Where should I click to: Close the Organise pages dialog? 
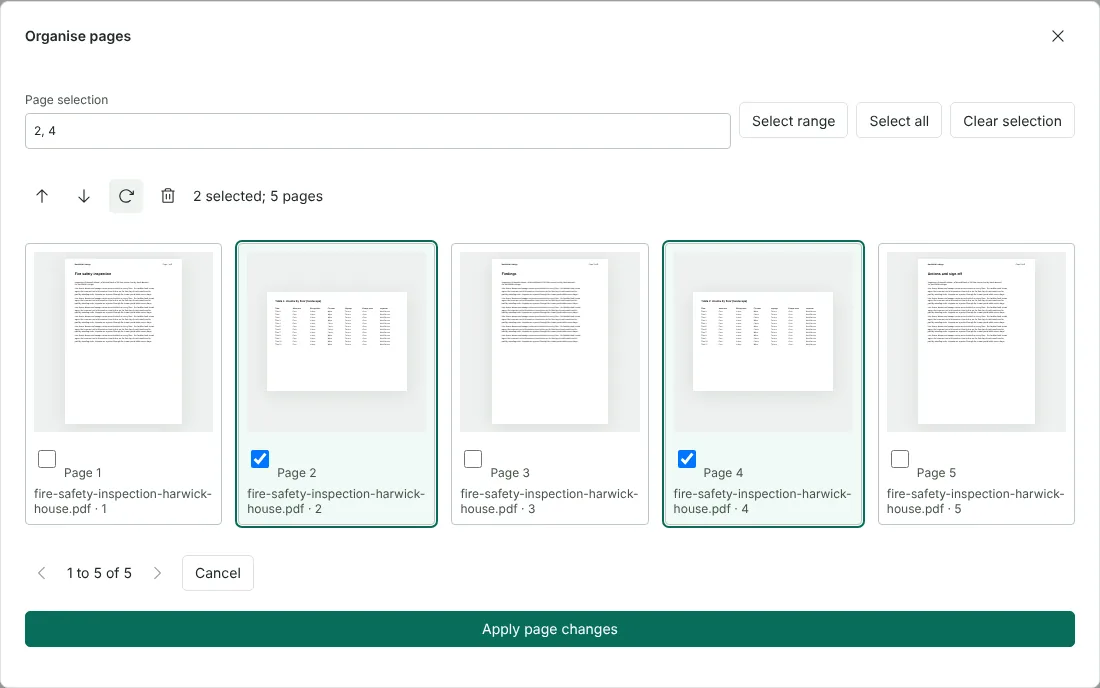pyautogui.click(x=1058, y=36)
